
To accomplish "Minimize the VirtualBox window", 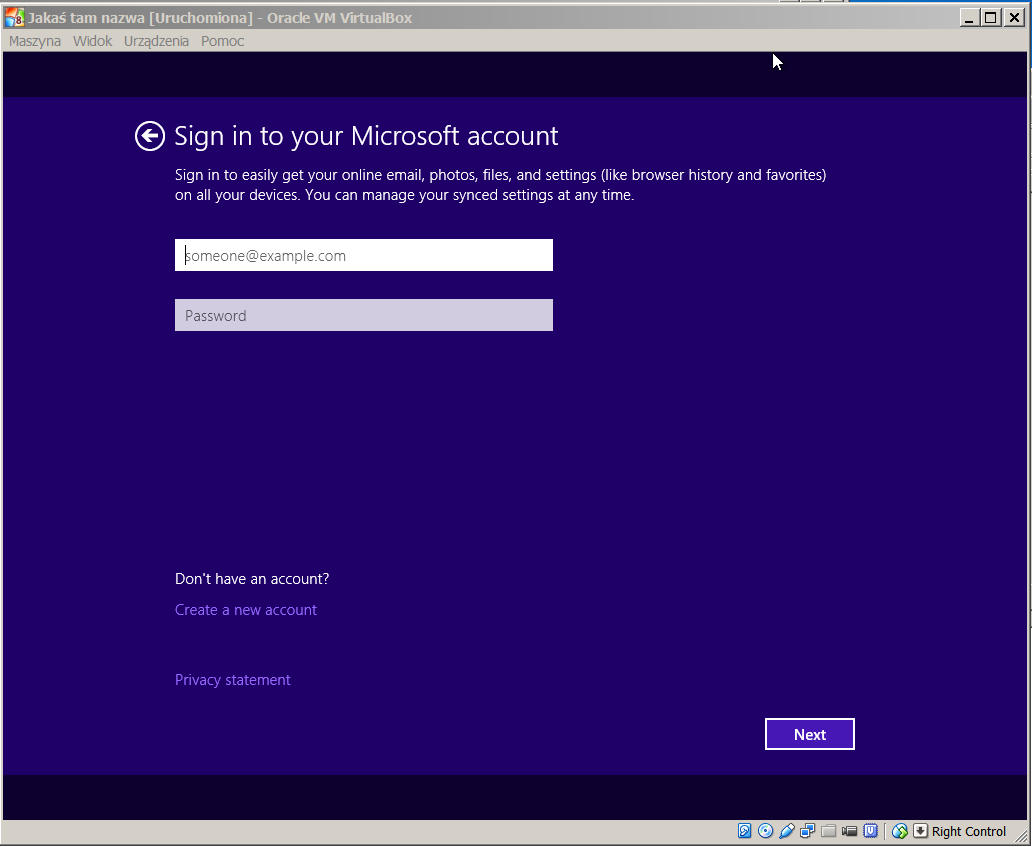I will pyautogui.click(x=968, y=18).
